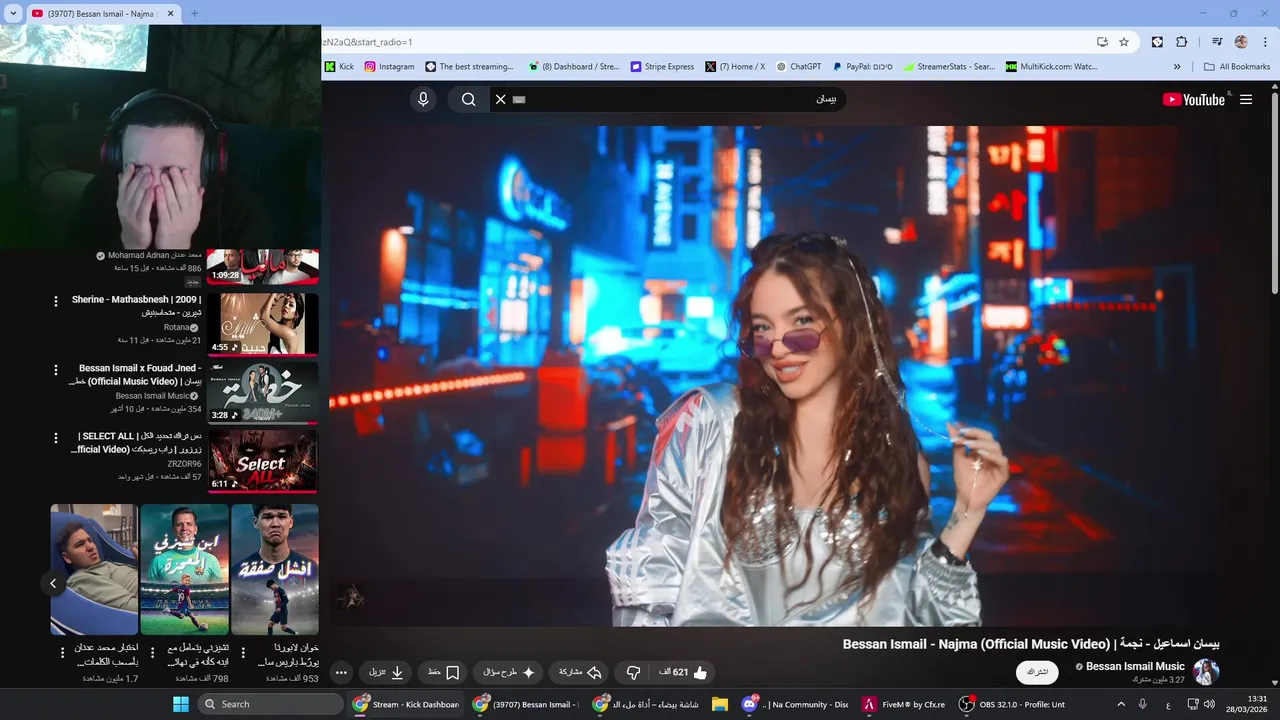Share the Najma video with the arrow button

click(x=580, y=672)
